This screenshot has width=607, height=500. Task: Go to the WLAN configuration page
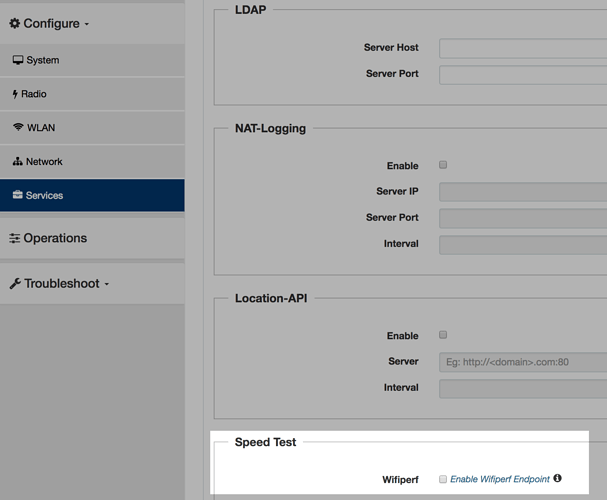click(41, 128)
